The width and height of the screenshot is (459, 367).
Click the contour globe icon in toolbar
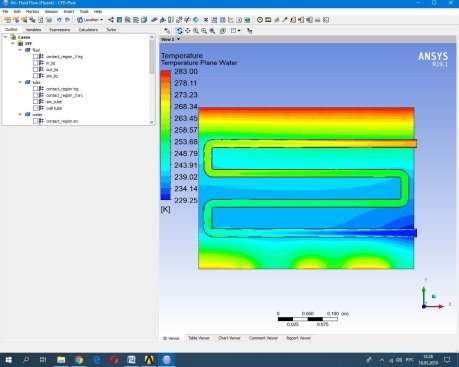[x=196, y=20]
